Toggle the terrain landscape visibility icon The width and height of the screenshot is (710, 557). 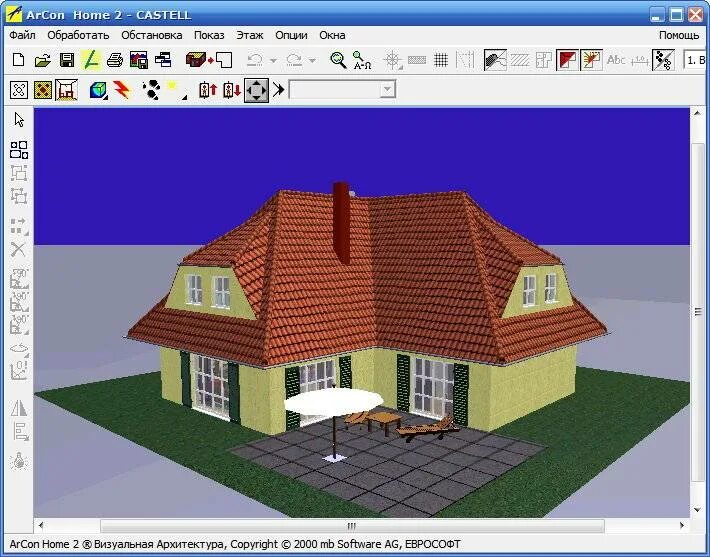[495, 60]
